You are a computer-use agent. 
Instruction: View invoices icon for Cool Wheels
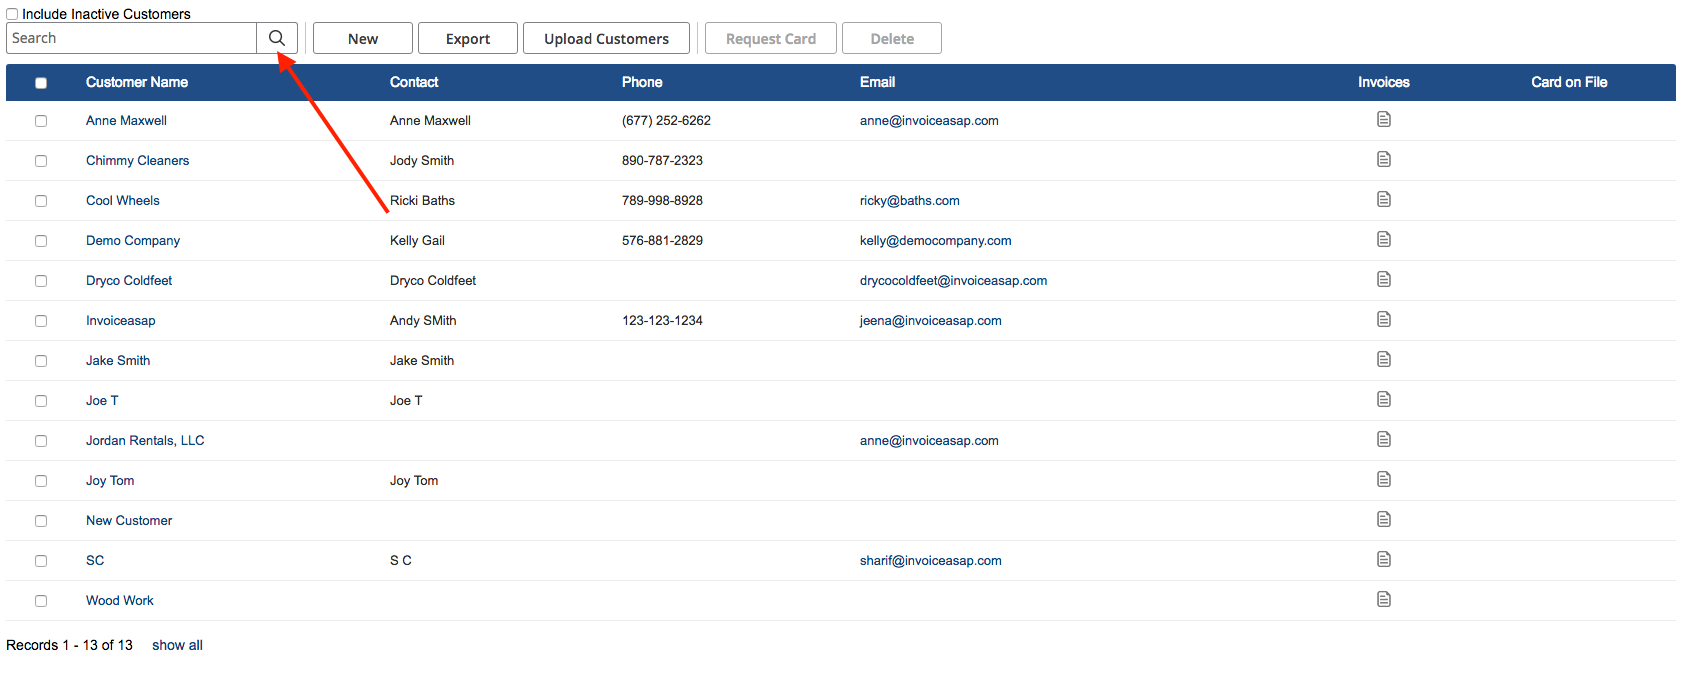coord(1383,200)
